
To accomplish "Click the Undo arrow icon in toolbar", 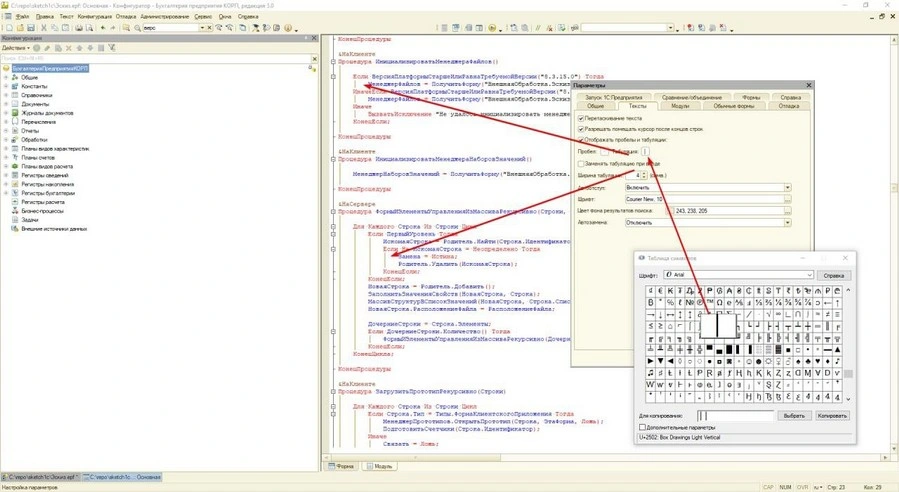I will click(102, 28).
